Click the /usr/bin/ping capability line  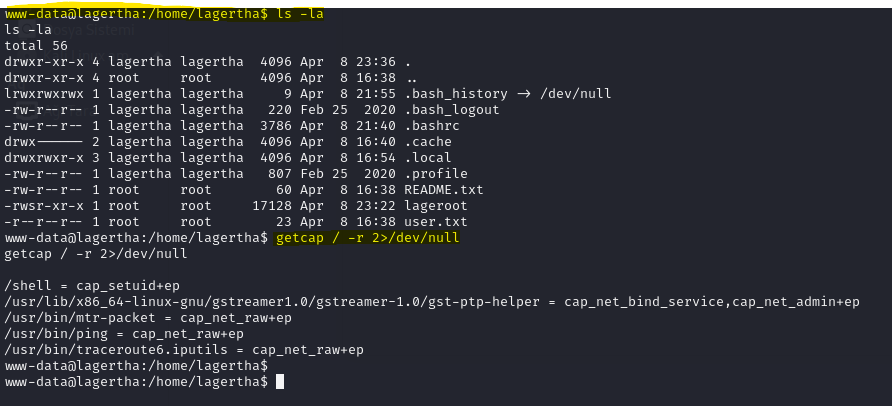124,334
